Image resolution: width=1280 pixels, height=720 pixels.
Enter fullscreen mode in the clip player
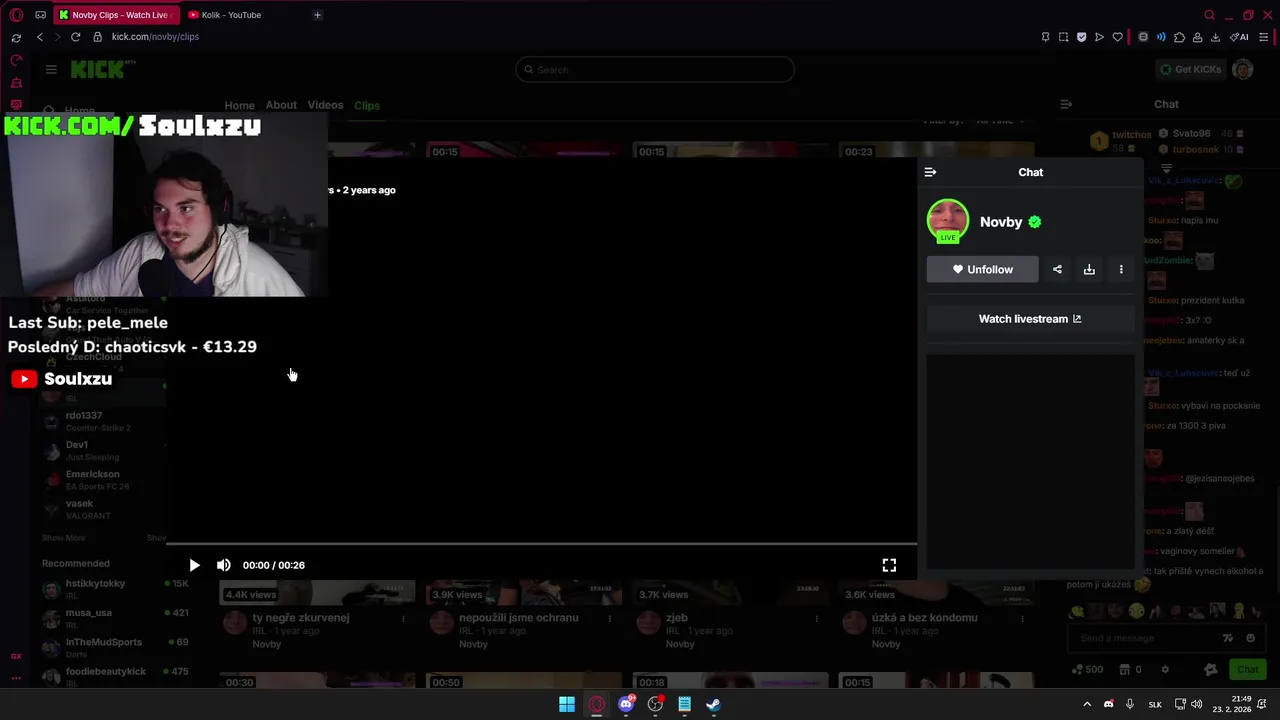click(x=889, y=565)
